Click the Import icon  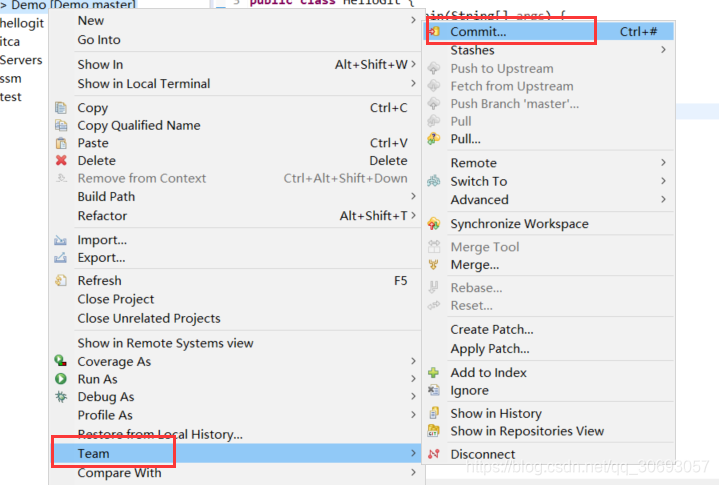61,240
